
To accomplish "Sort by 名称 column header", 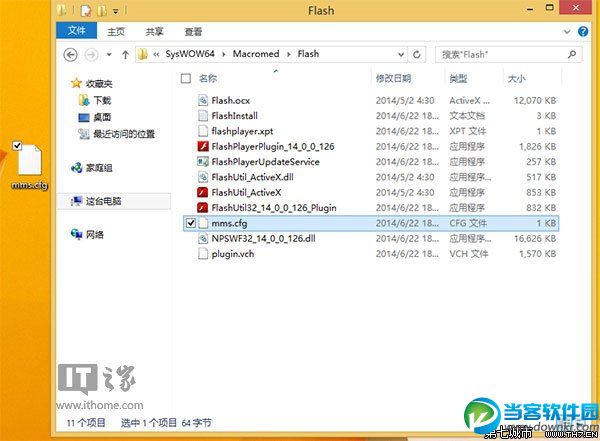I will tap(208, 78).
